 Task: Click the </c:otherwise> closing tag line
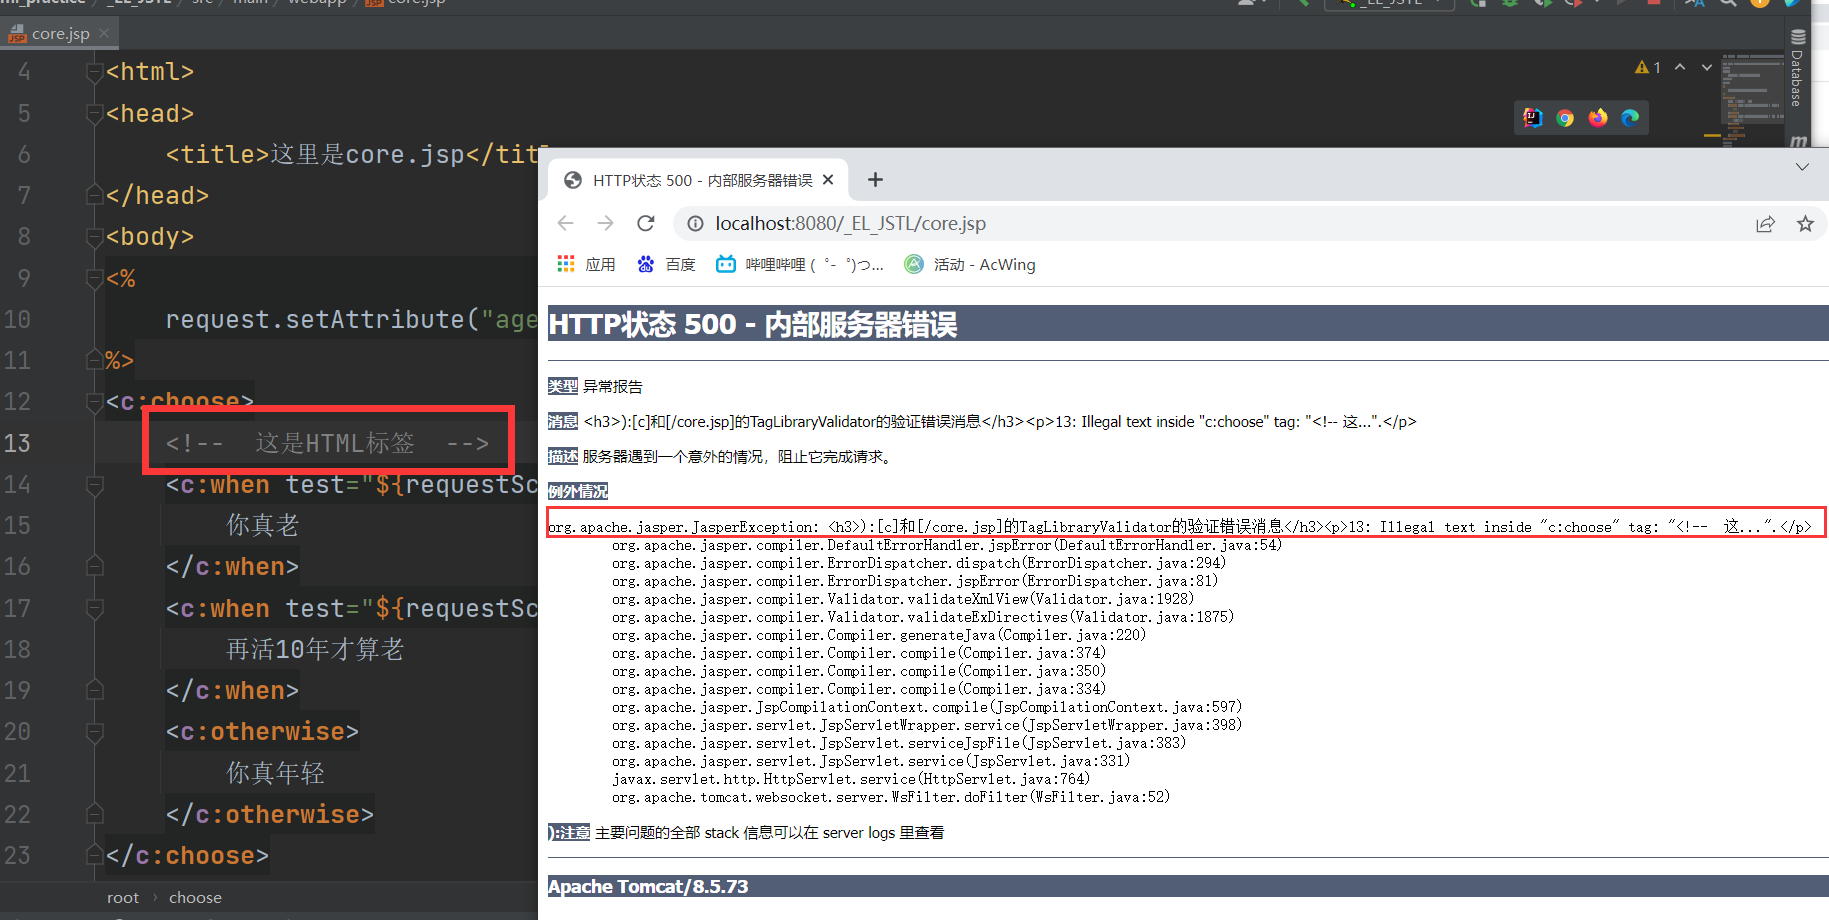point(270,814)
